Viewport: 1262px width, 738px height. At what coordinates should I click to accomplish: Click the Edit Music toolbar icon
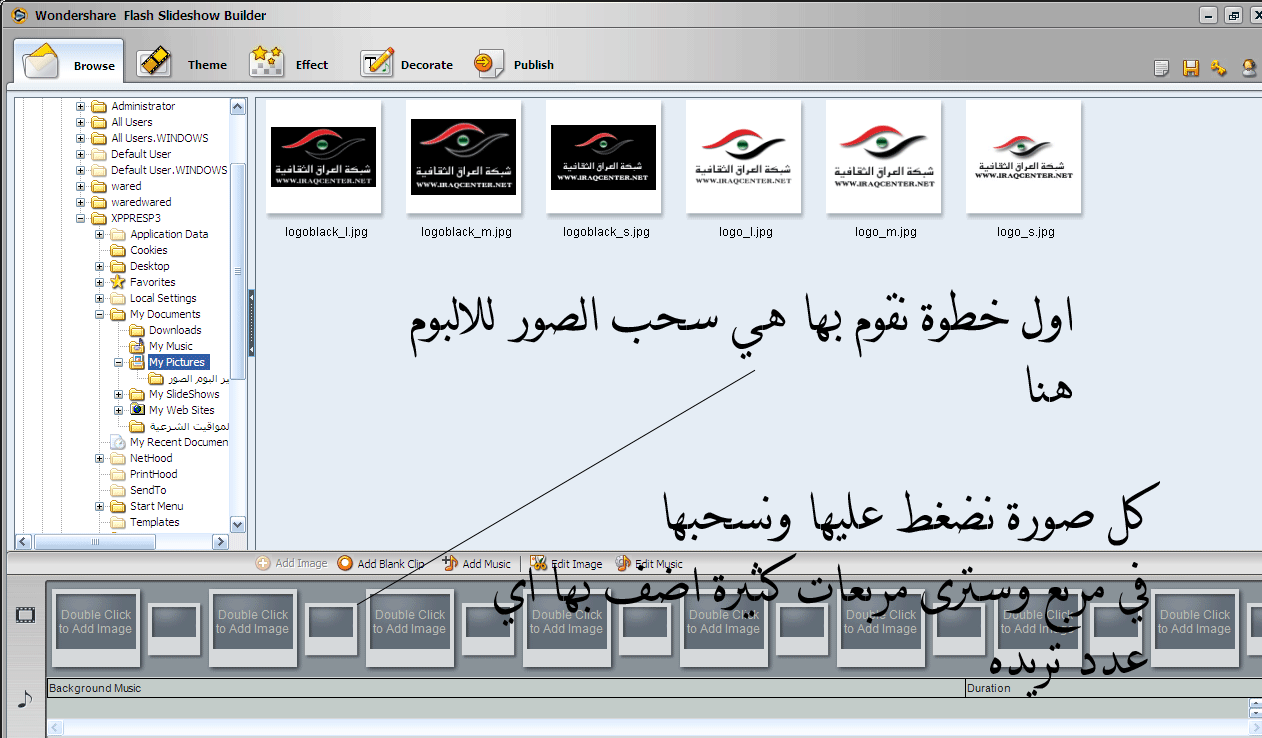coord(623,564)
